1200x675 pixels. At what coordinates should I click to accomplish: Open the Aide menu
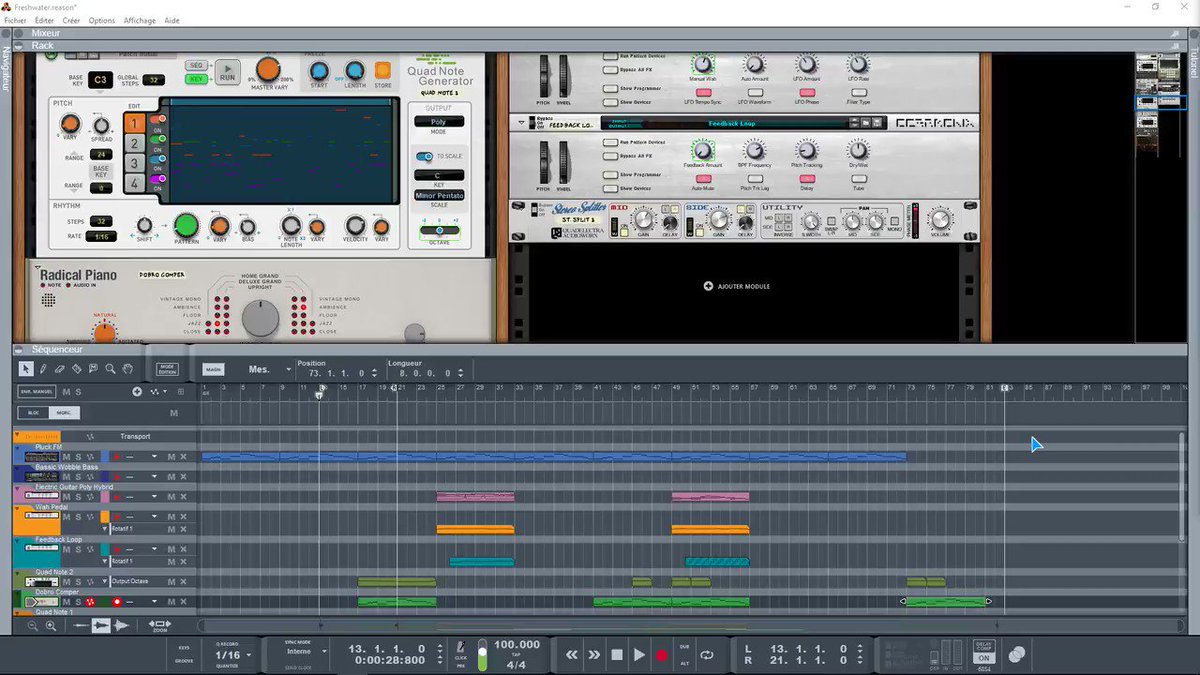pyautogui.click(x=172, y=20)
